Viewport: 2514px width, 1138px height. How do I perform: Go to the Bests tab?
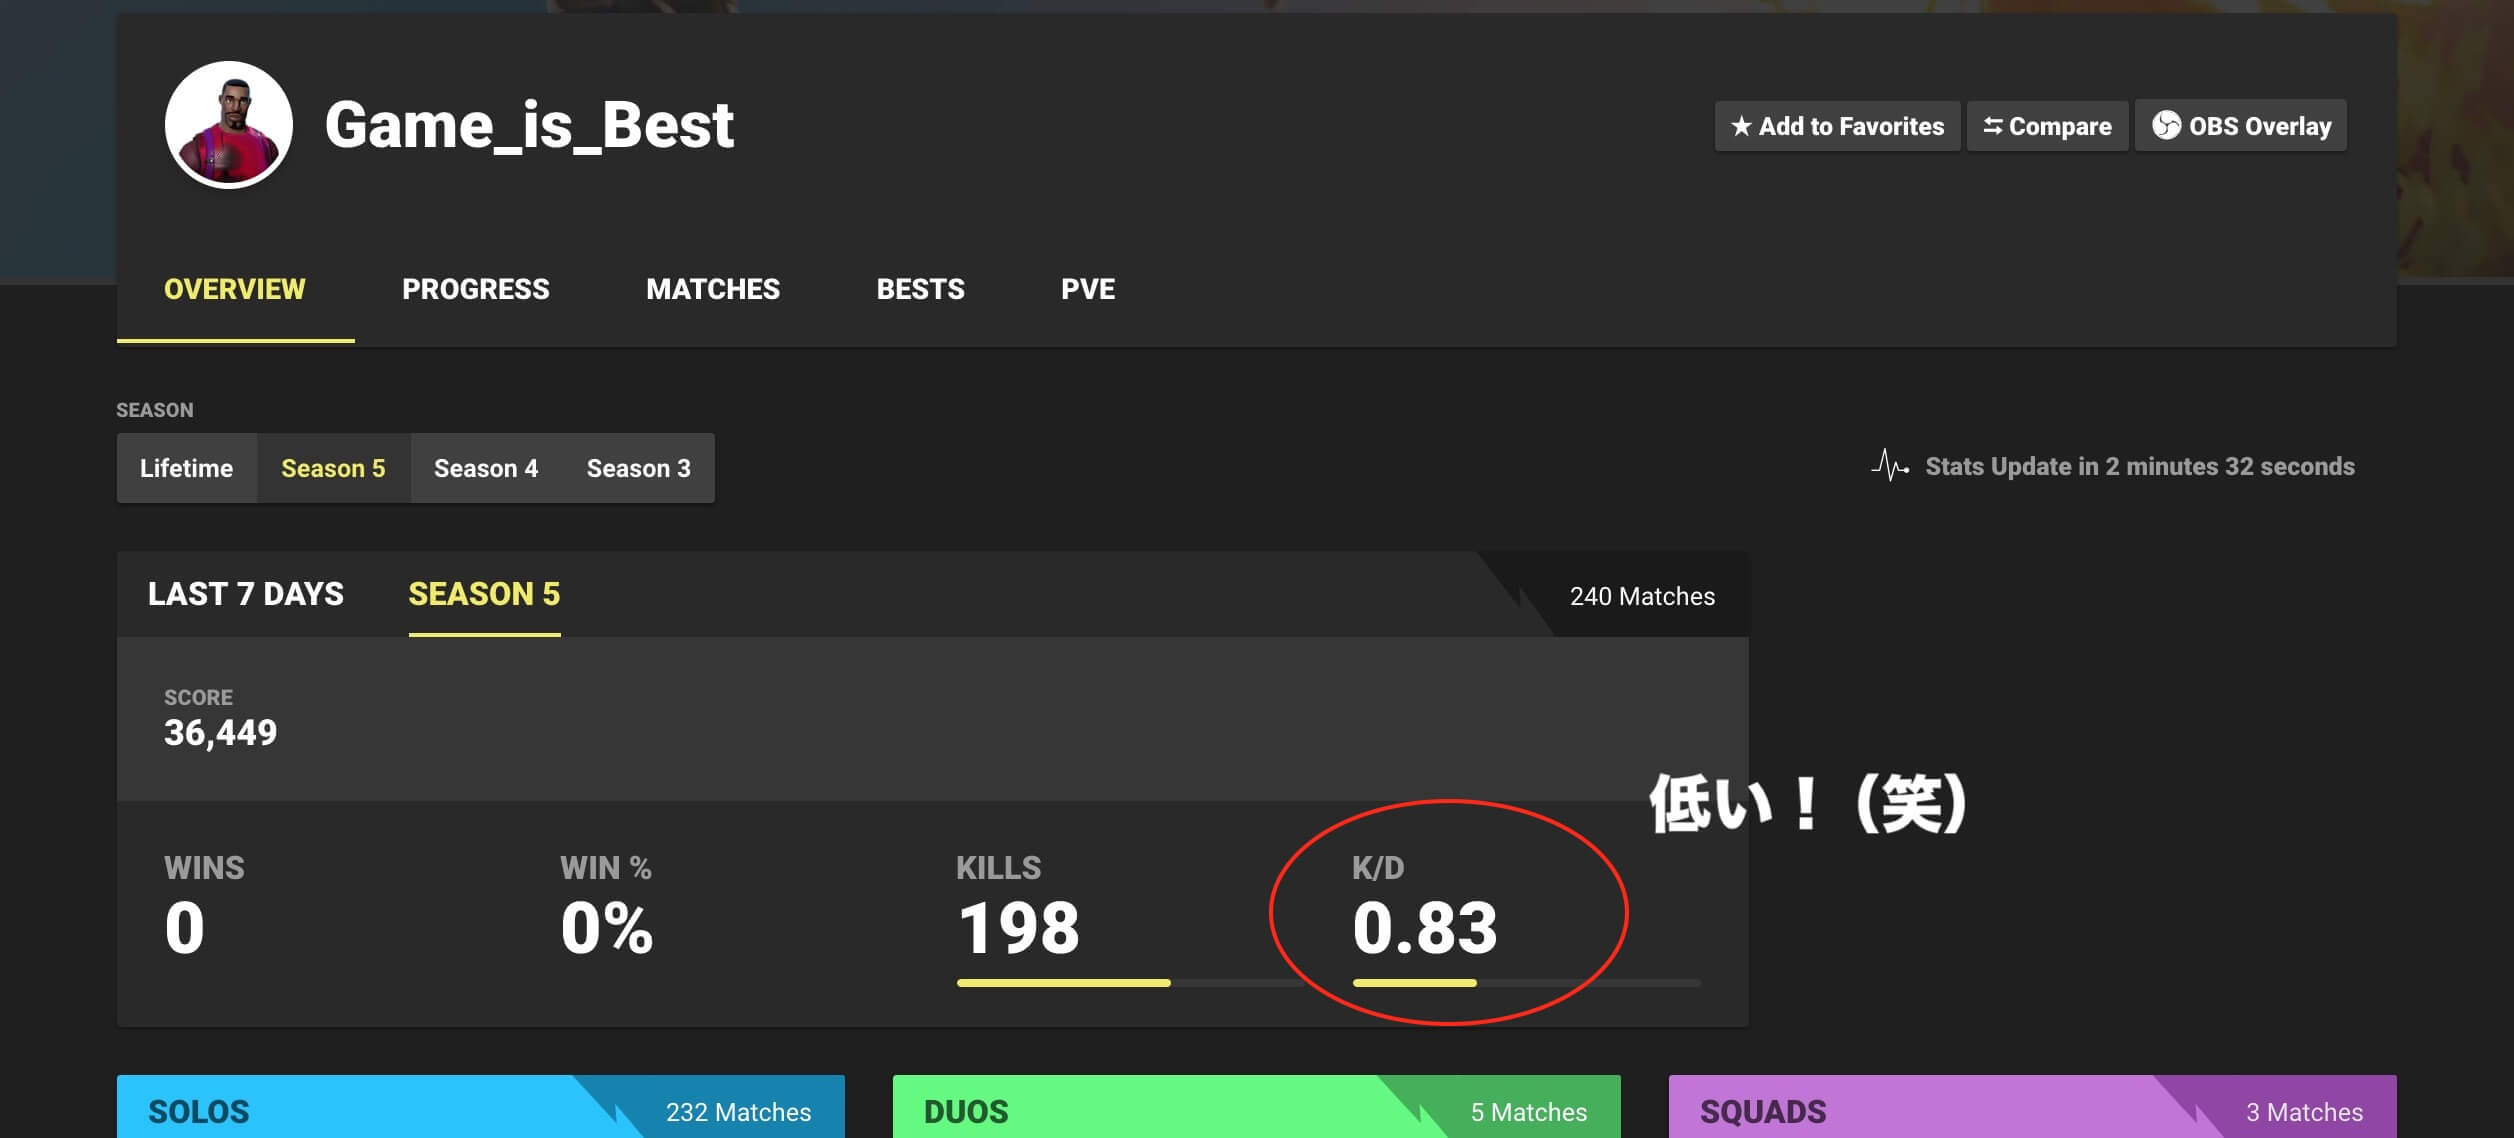coord(920,289)
